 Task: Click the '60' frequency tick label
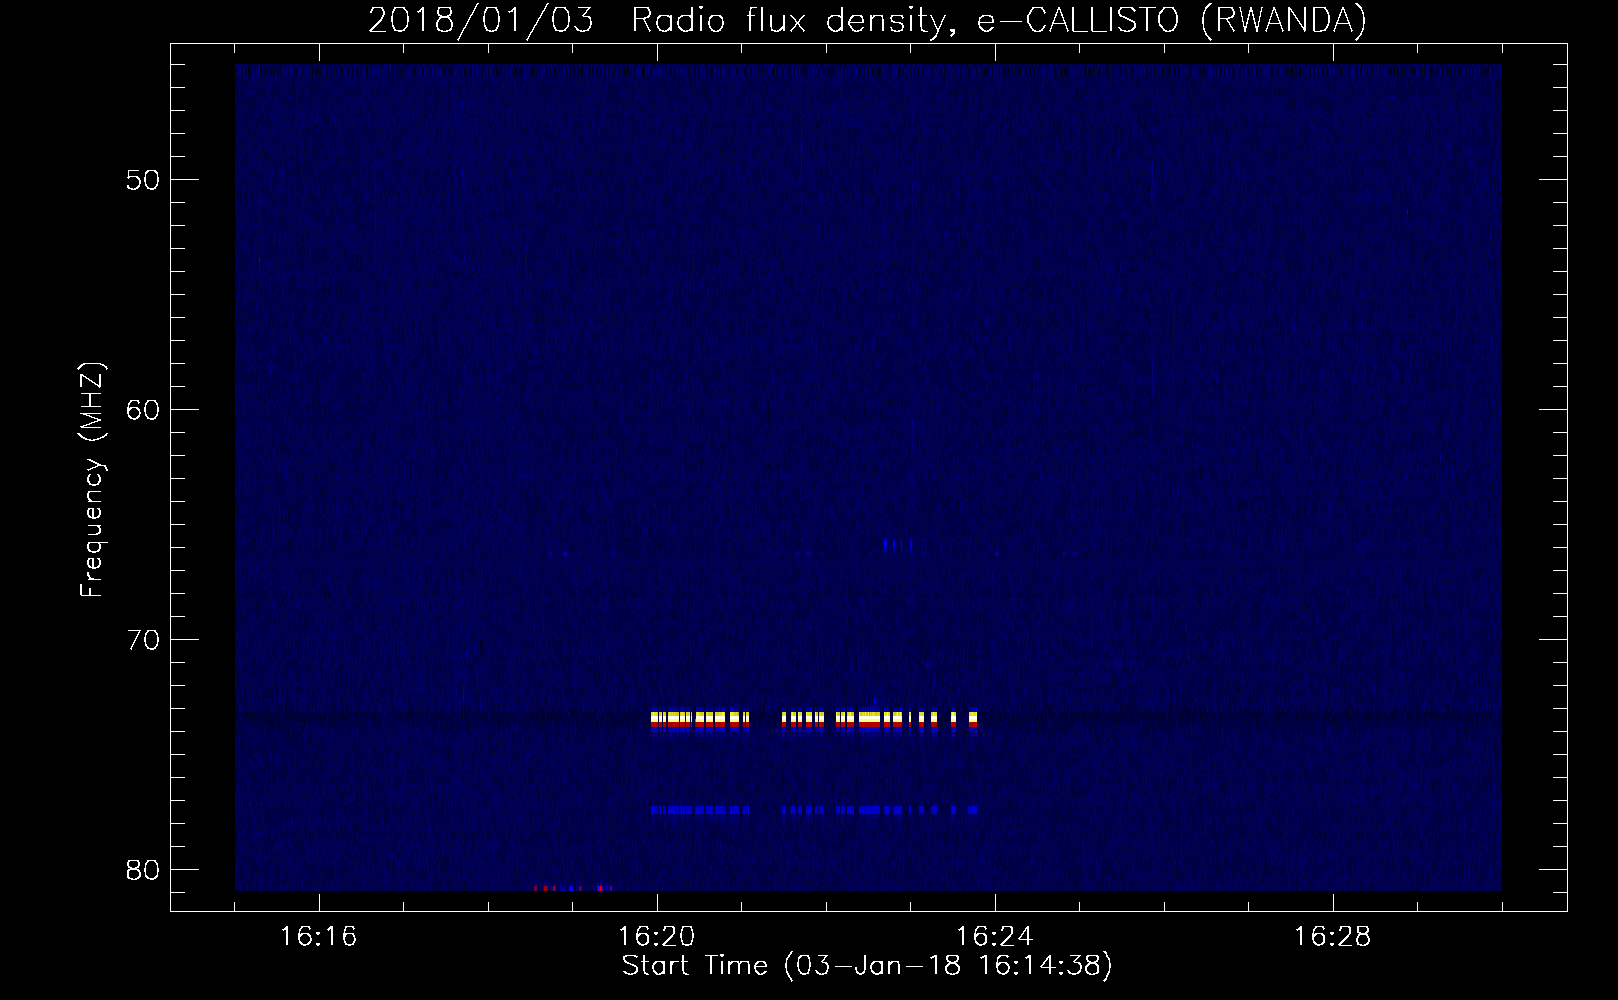point(145,409)
